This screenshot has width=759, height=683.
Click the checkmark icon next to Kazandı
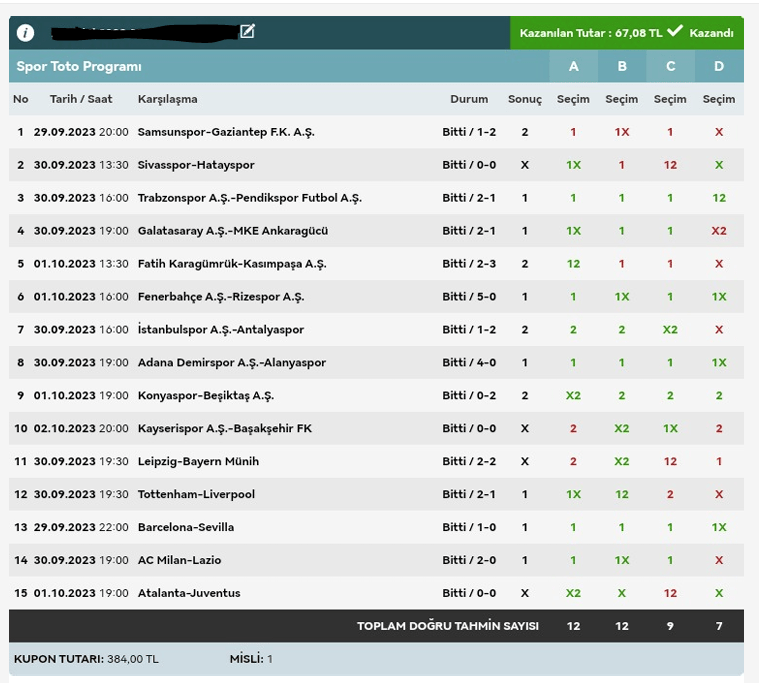[x=675, y=32]
